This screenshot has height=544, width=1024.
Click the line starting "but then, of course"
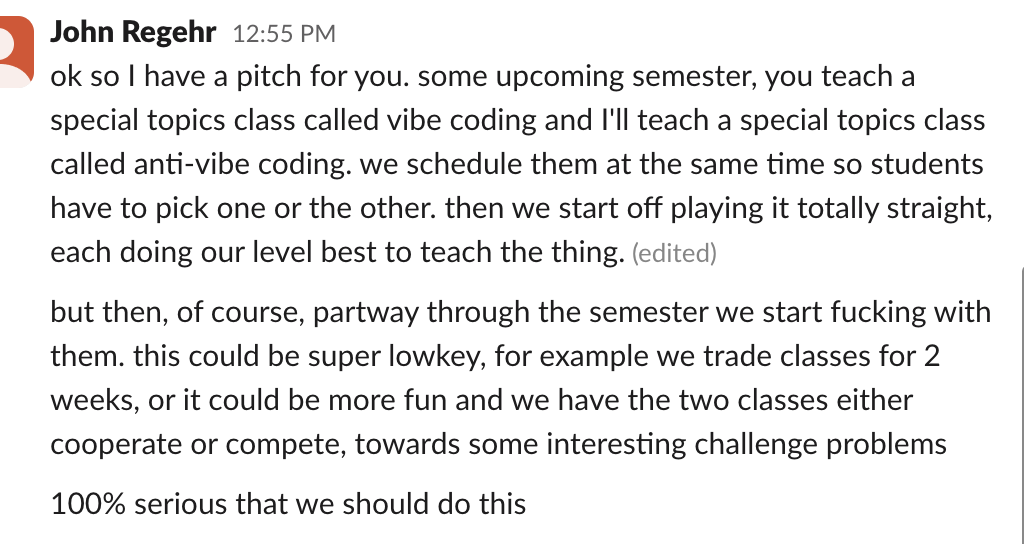(520, 312)
